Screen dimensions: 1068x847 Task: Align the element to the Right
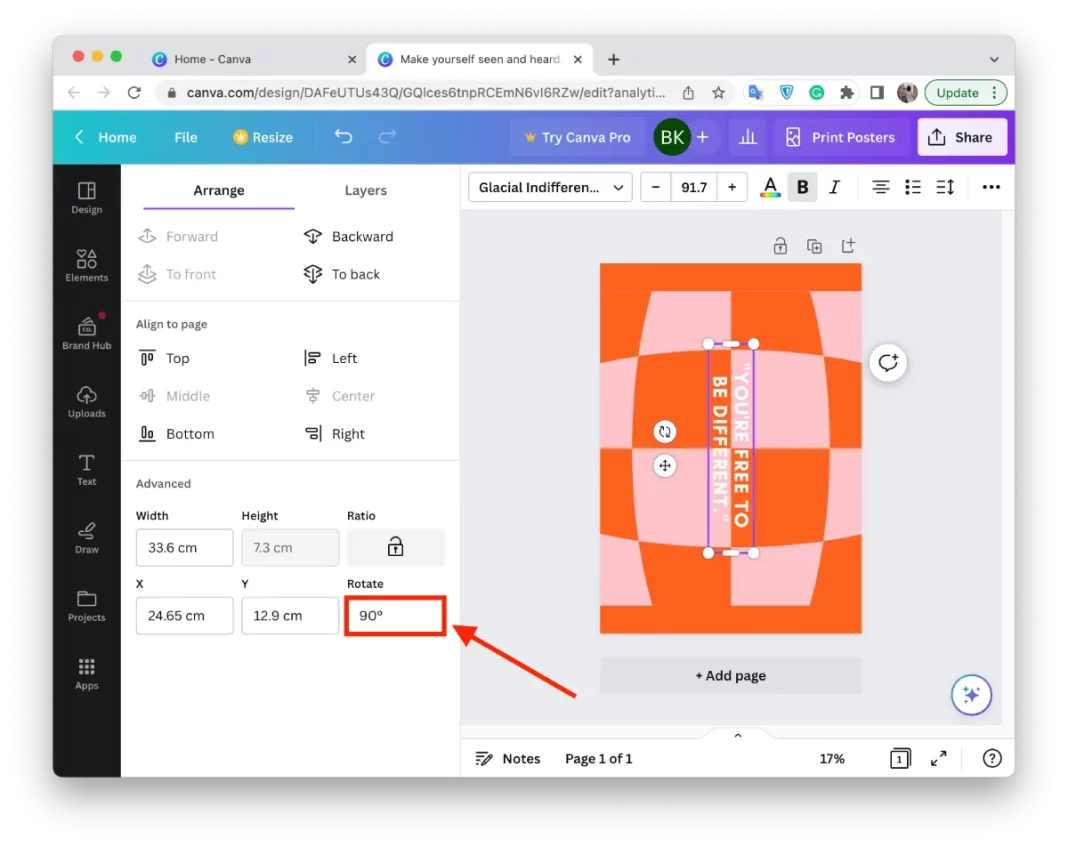click(x=334, y=434)
